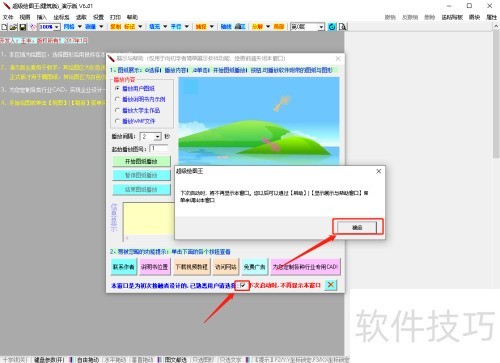The width and height of the screenshot is (500, 363).
Task: Open the layer combo box in toolbar
Action: [x=307, y=27]
